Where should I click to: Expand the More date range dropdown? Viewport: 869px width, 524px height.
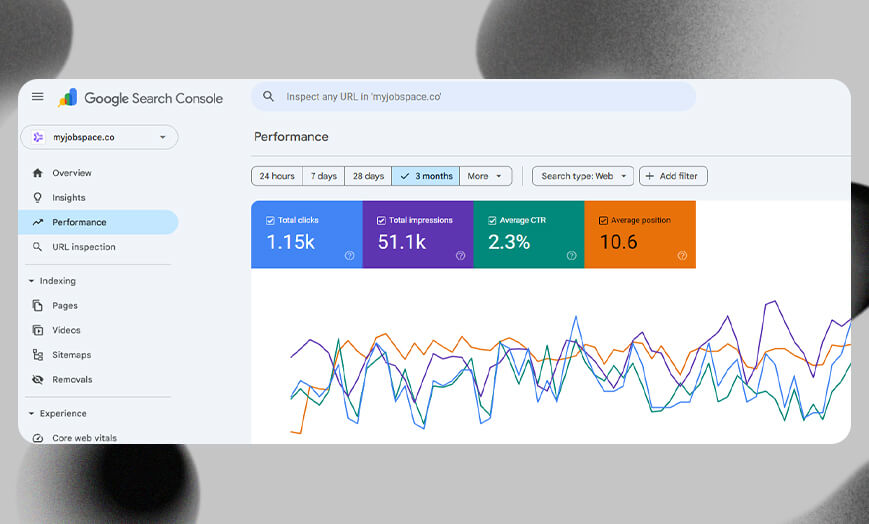(485, 176)
